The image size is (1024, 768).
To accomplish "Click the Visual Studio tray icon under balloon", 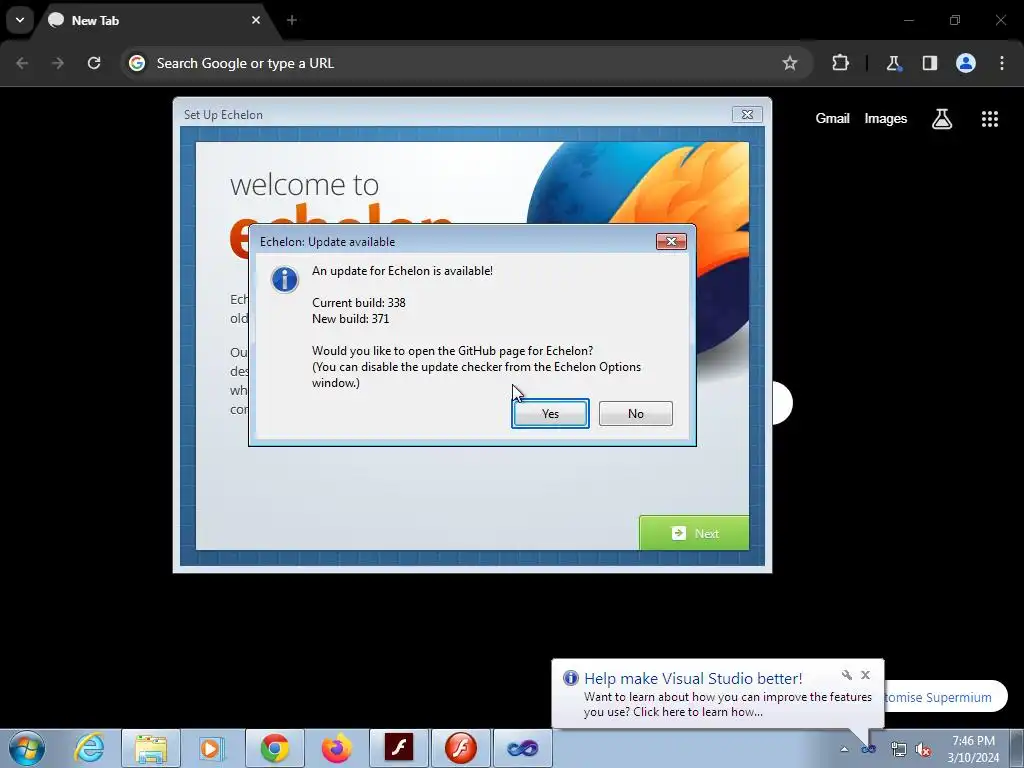I will 869,749.
